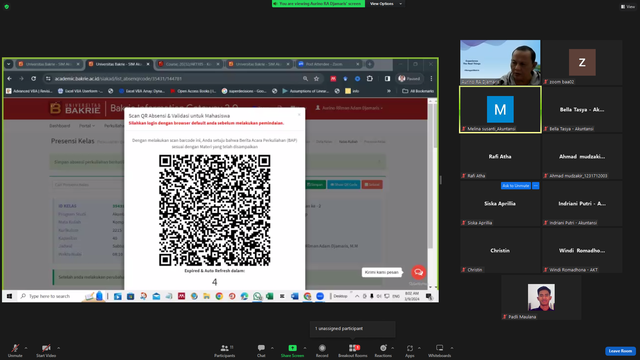
Task: Select Aurino RA Djamaris video thumbnail
Action: click(500, 62)
